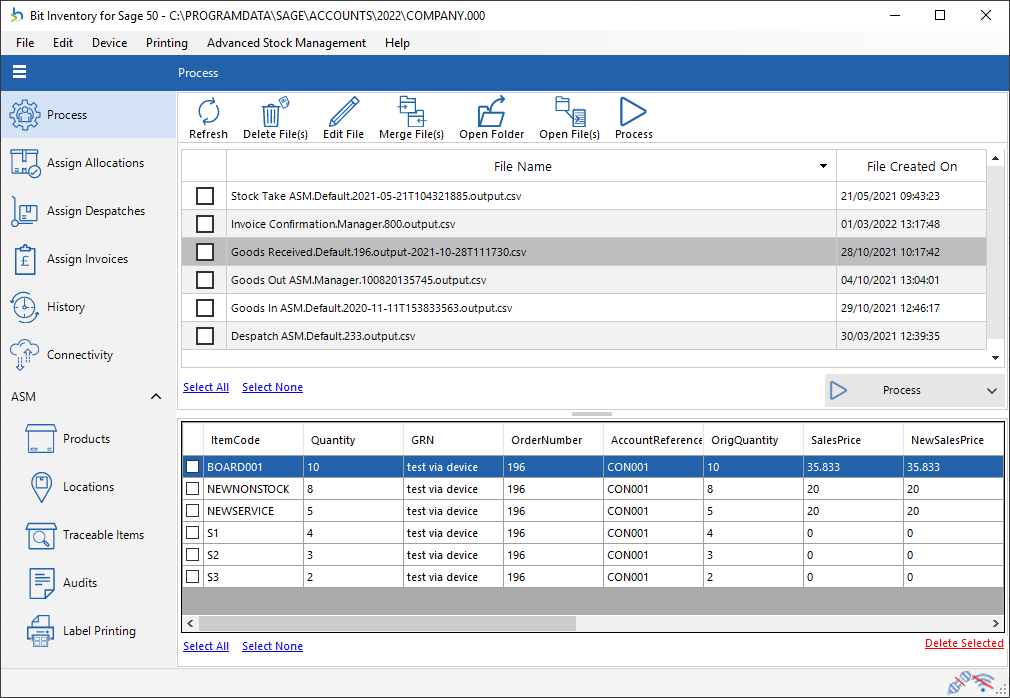This screenshot has height=698, width=1010.
Task: Tick the Goods Received file checkbox
Action: [205, 252]
